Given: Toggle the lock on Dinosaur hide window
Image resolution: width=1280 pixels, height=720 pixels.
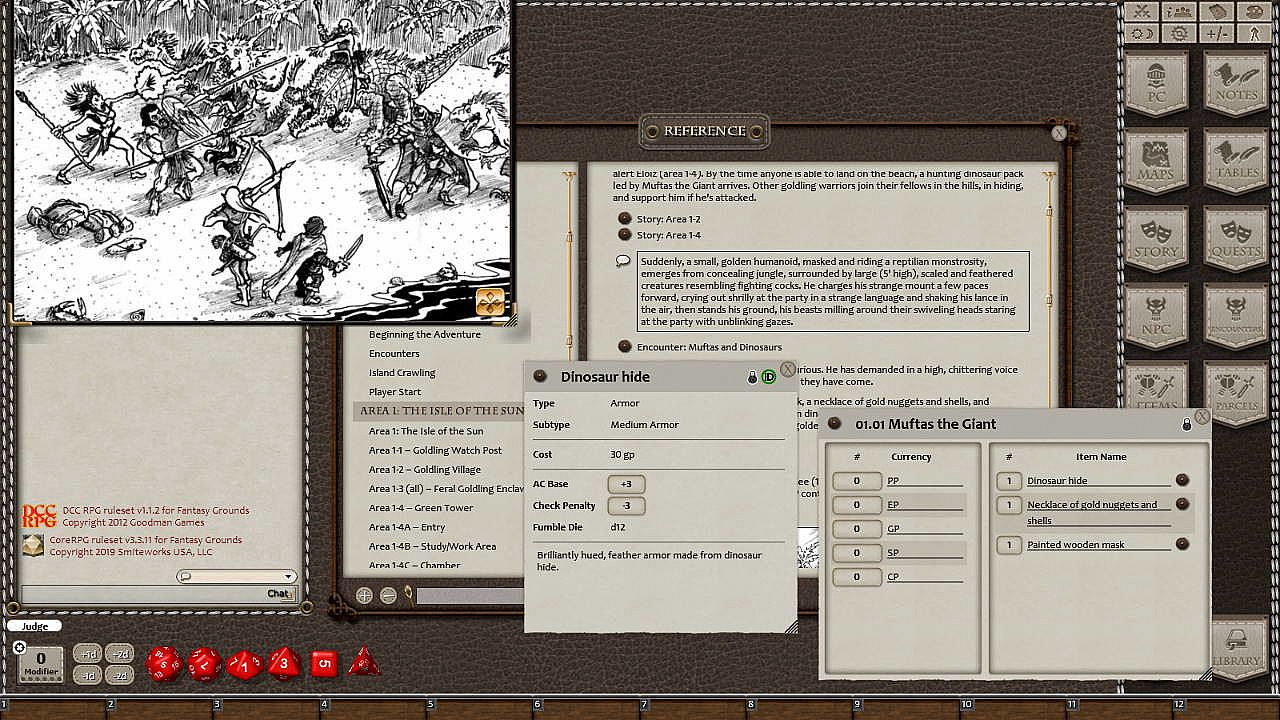Looking at the screenshot, I should [753, 377].
